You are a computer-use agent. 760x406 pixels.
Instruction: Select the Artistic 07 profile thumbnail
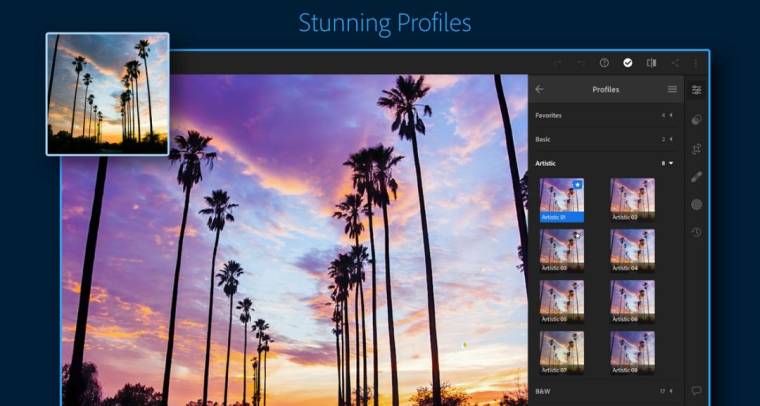tap(562, 351)
